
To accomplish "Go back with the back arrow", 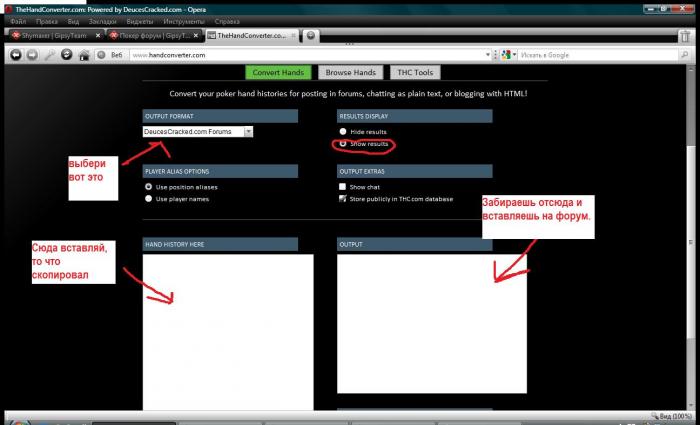I will [x=16, y=55].
